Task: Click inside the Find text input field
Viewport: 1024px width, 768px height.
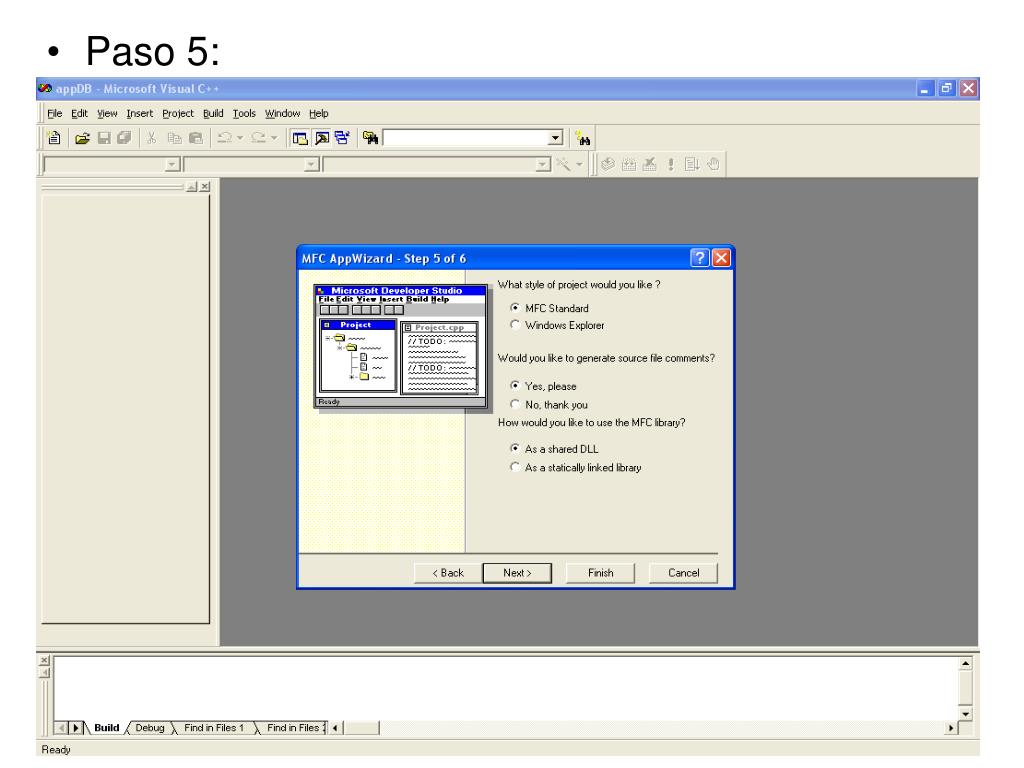Action: (466, 138)
